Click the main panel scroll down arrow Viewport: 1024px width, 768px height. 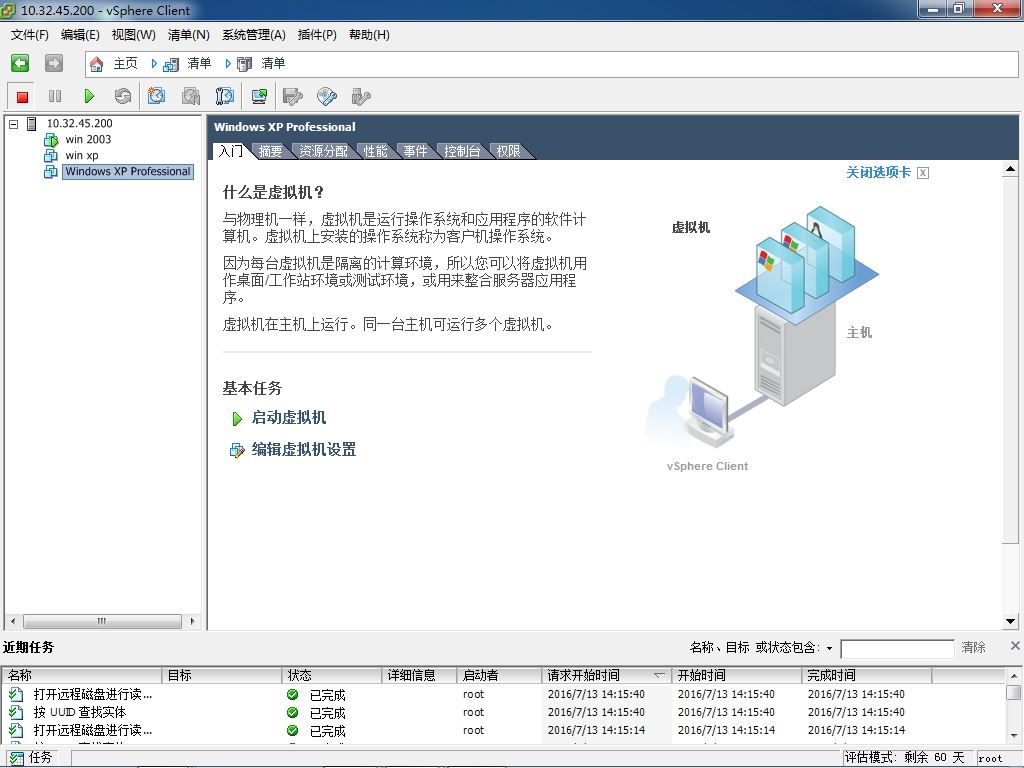[x=1010, y=622]
